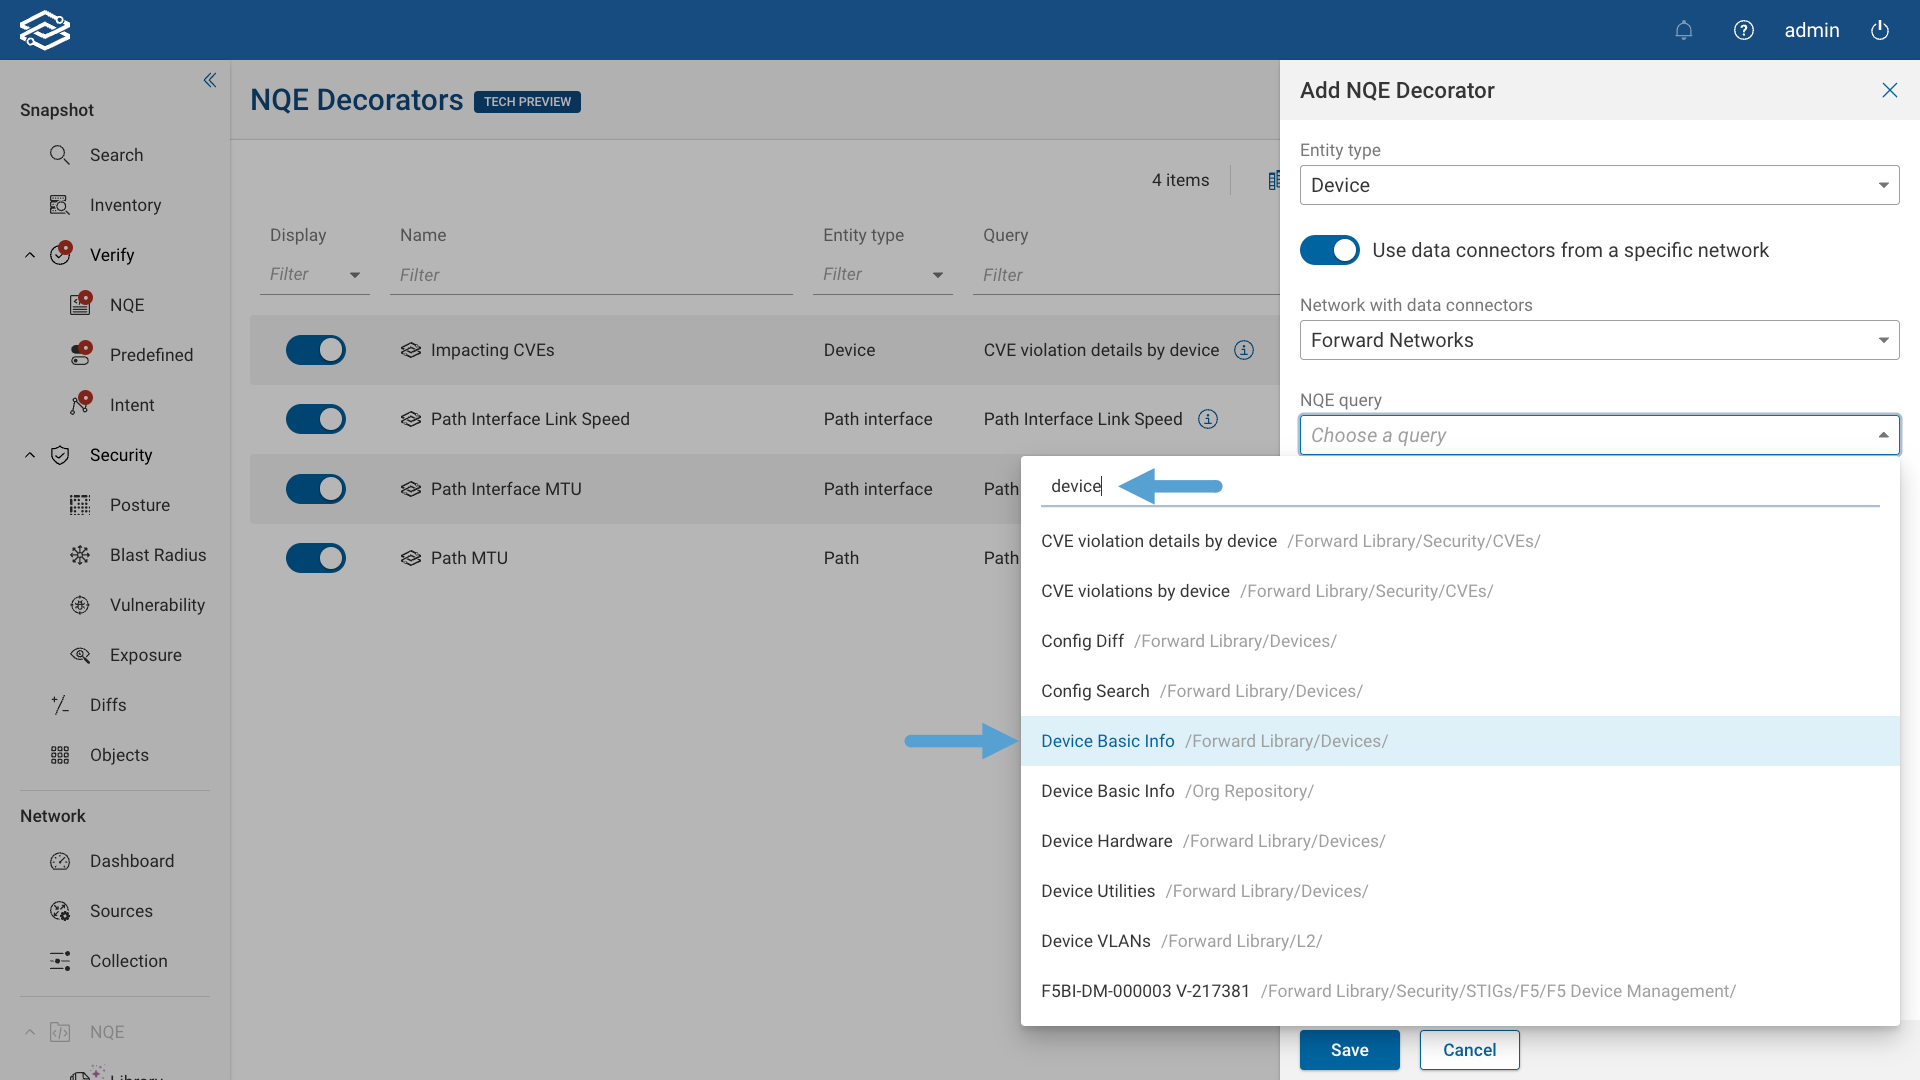The height and width of the screenshot is (1080, 1920).
Task: Open the Entity type Device dropdown
Action: pos(1598,185)
